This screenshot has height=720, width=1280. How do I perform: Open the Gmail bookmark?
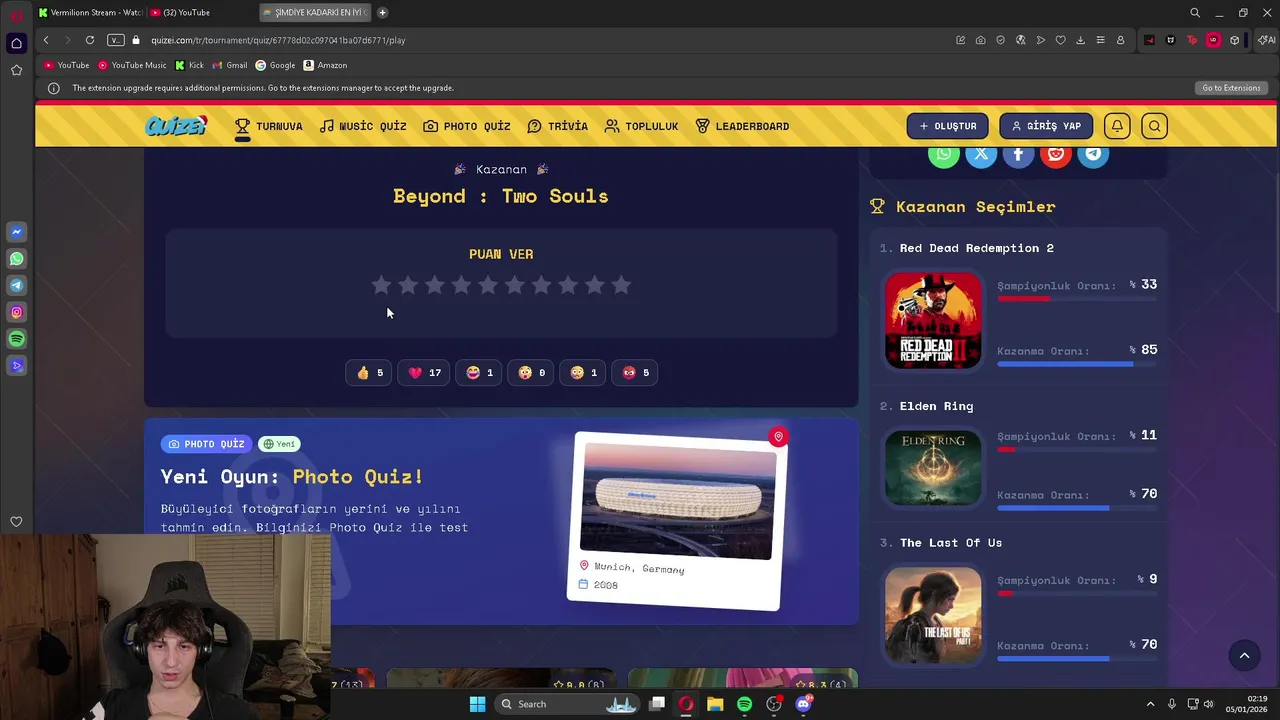pos(229,65)
